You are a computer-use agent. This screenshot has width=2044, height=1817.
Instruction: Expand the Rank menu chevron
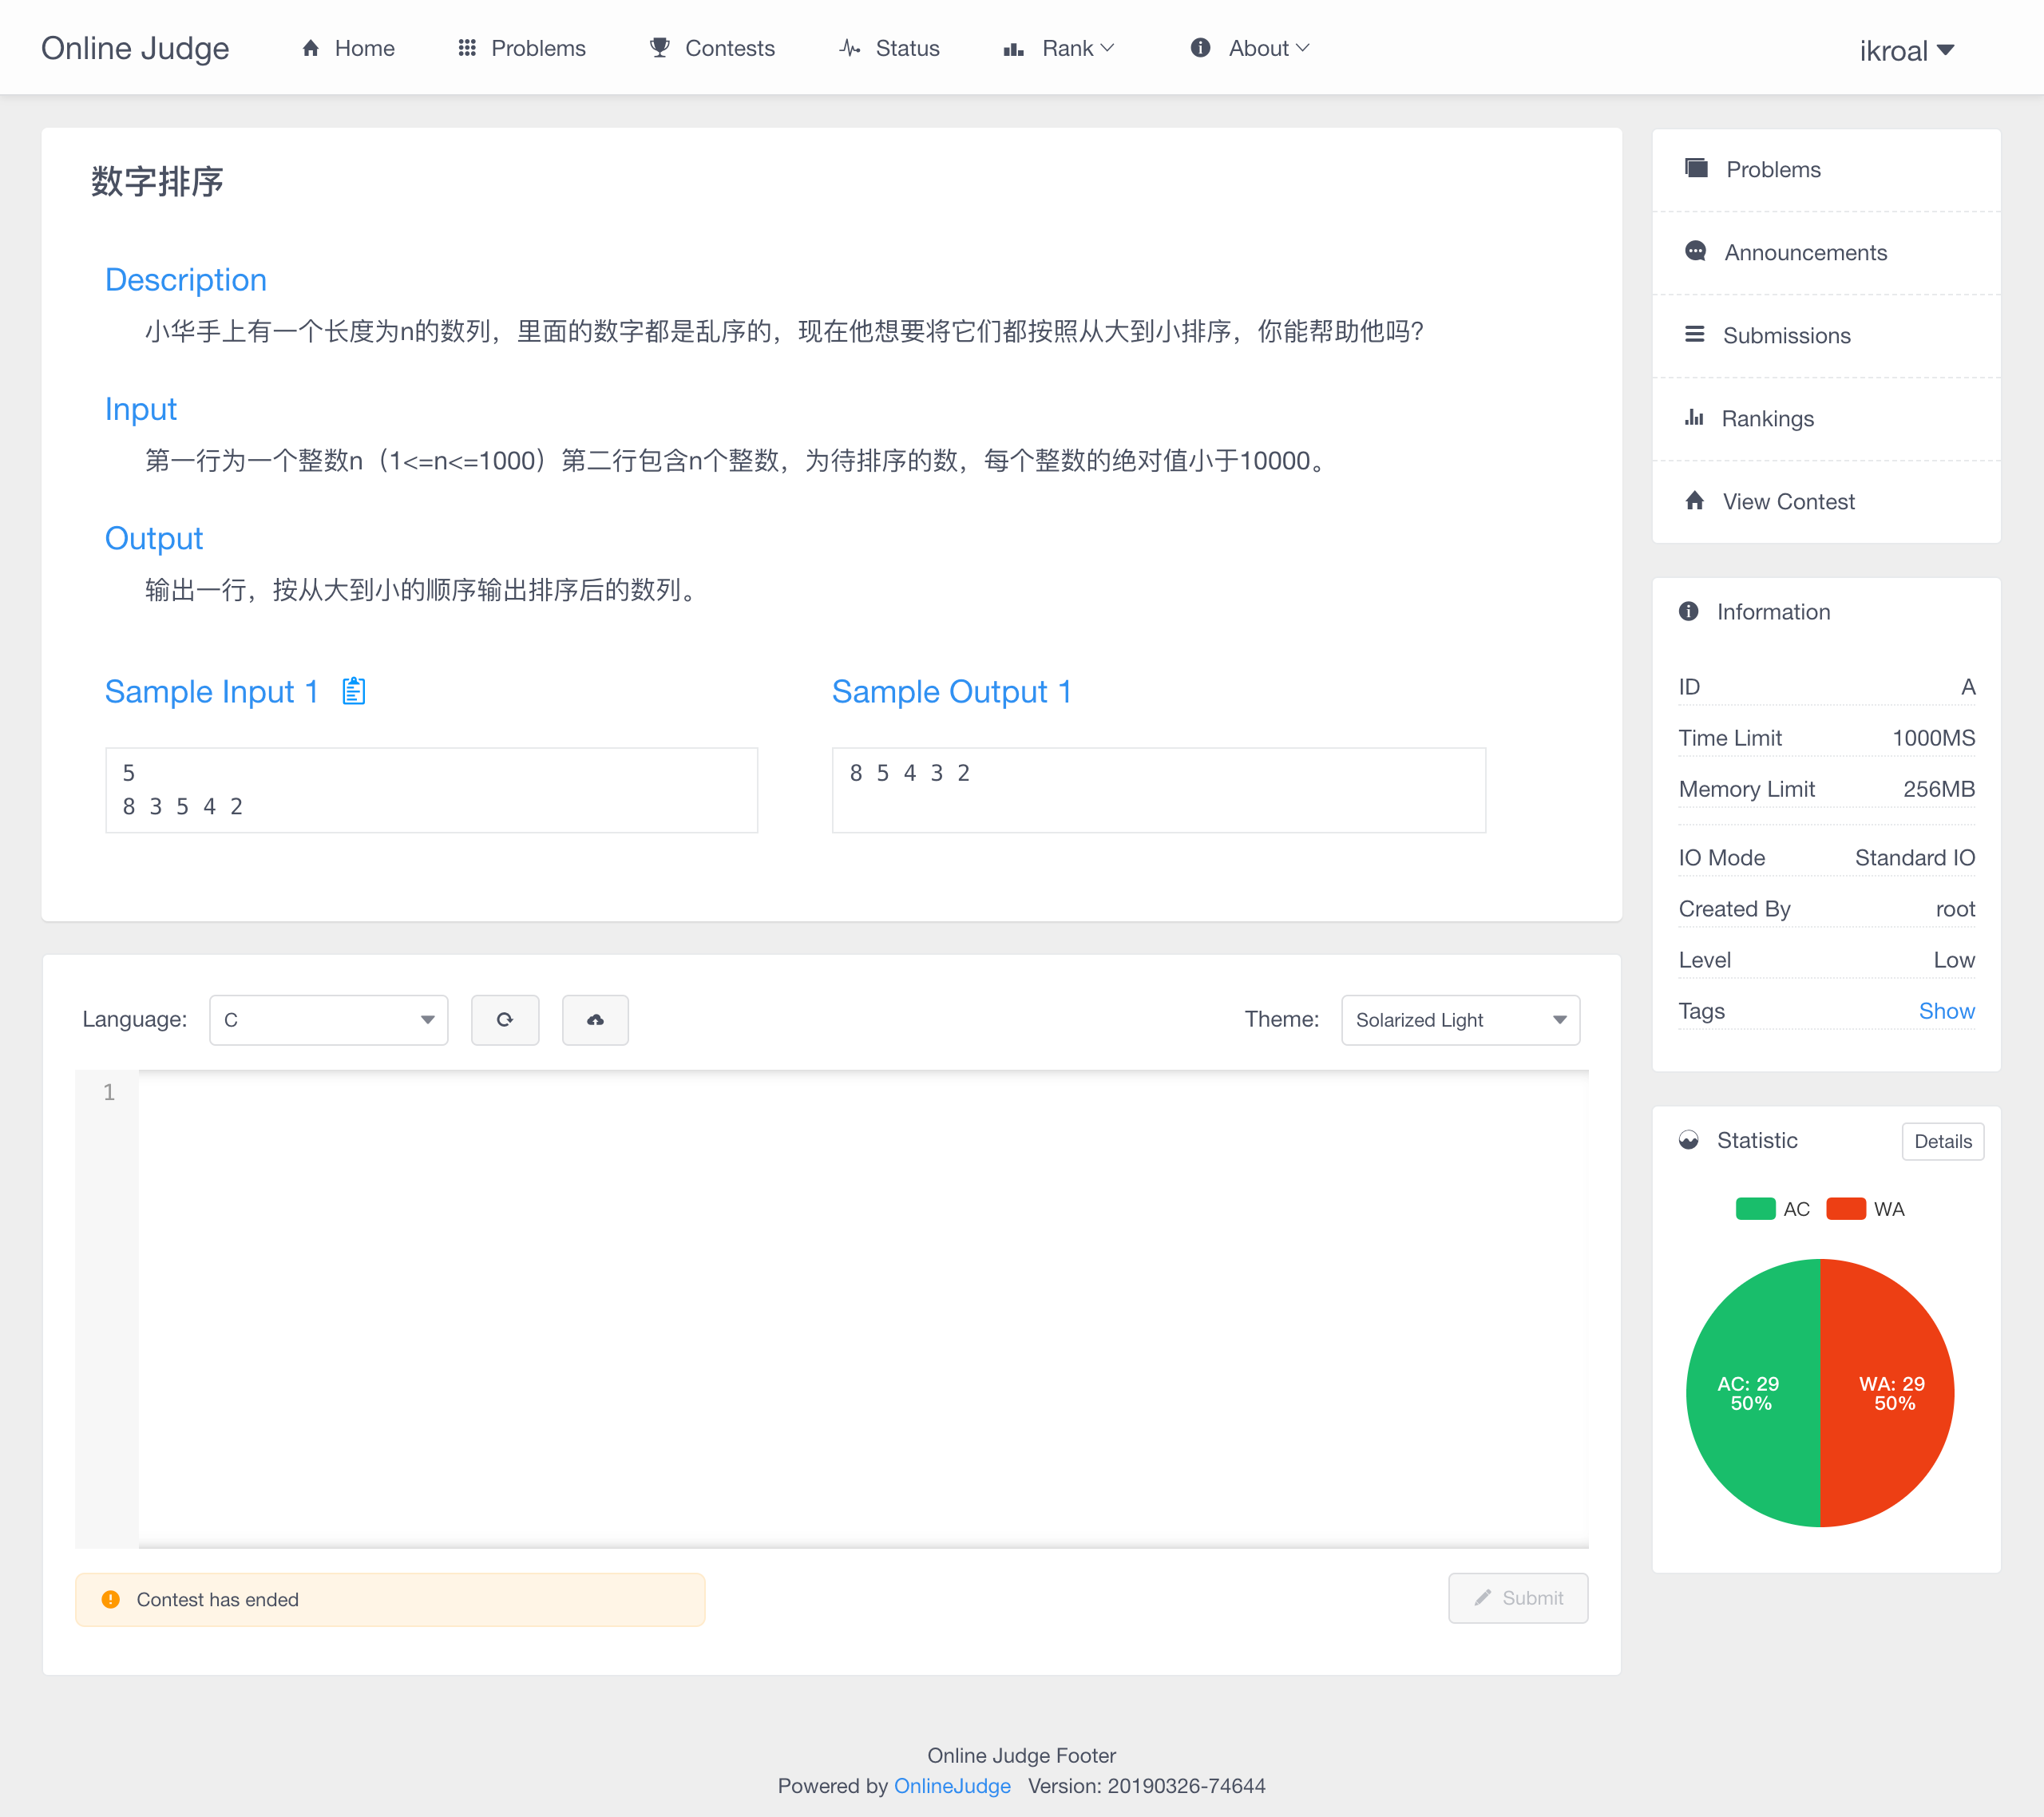[1107, 48]
